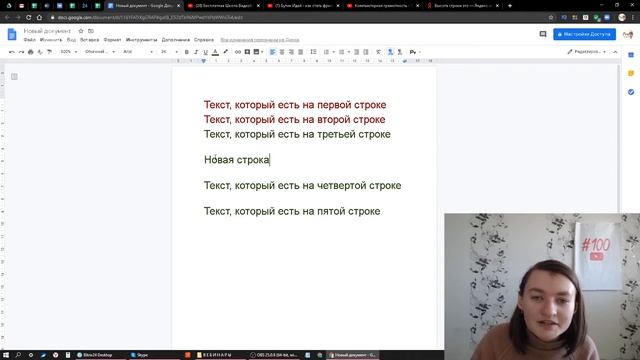Image resolution: width=640 pixels, height=360 pixels.
Task: Insert a link with chain icon
Action: (x=238, y=52)
